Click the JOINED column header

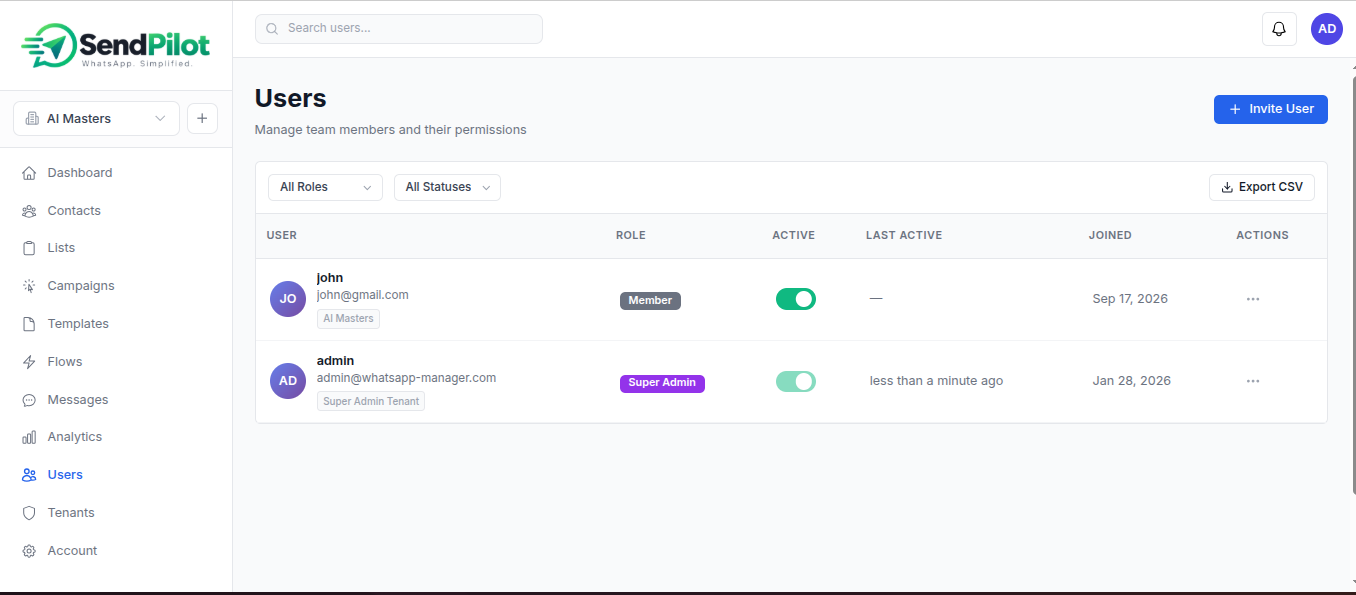click(x=1110, y=236)
